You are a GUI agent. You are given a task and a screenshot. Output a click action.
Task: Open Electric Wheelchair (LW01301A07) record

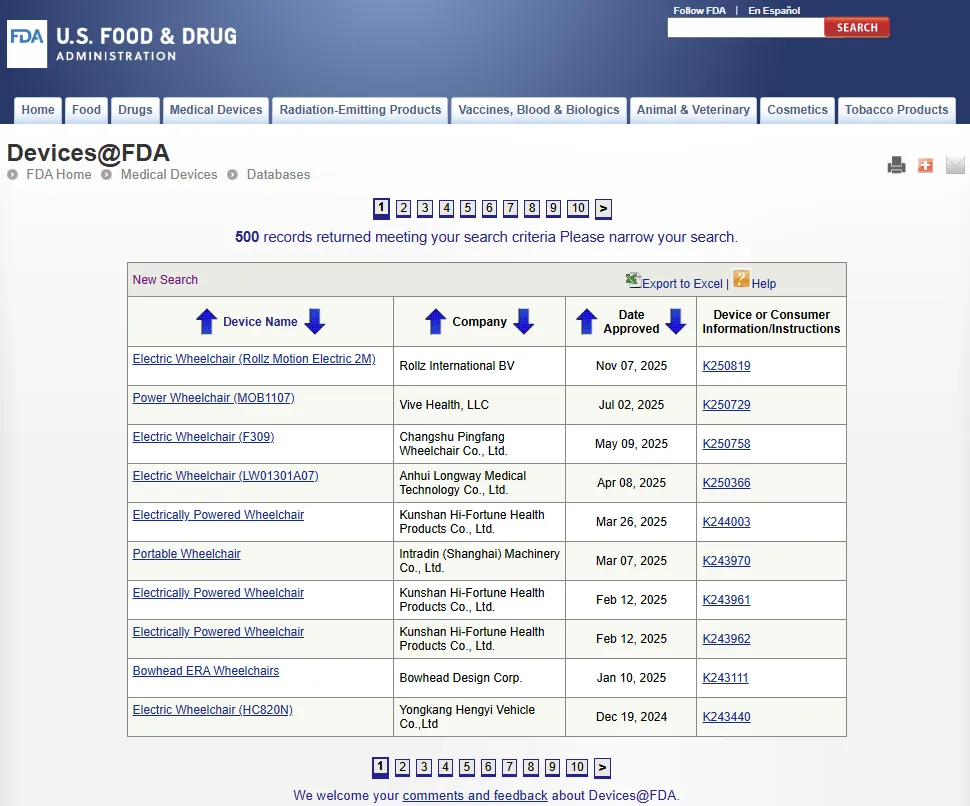coord(225,476)
